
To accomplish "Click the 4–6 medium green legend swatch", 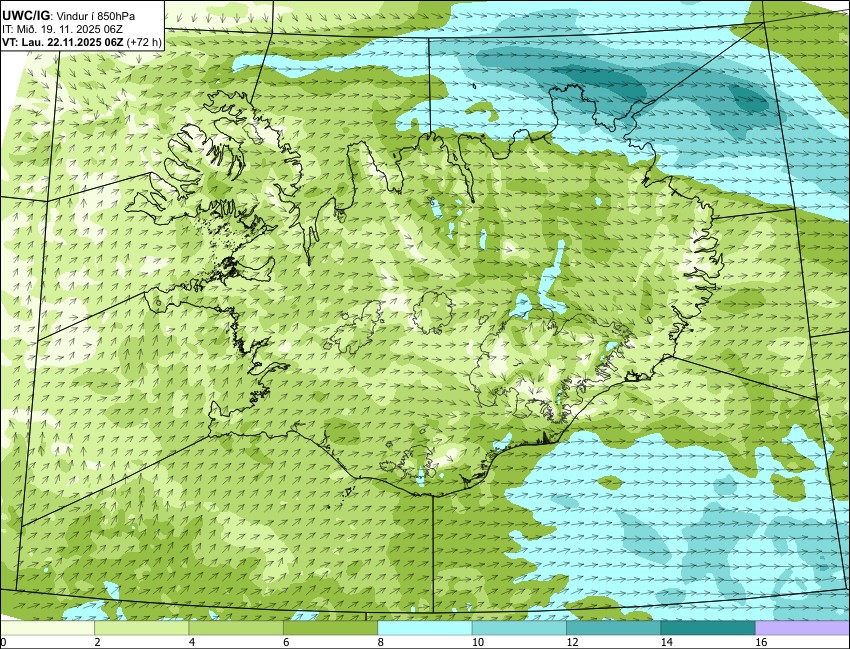I will (x=236, y=628).
